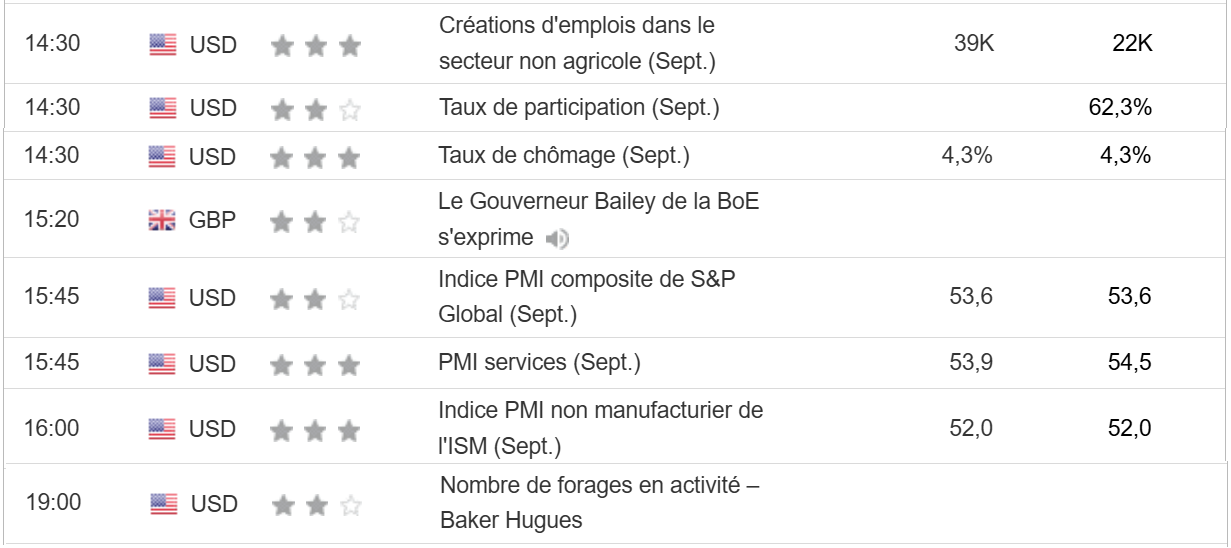Open Le Gouverneur Bailey de la BoE s'exprime
This screenshot has height=548, width=1231.
pos(598,219)
